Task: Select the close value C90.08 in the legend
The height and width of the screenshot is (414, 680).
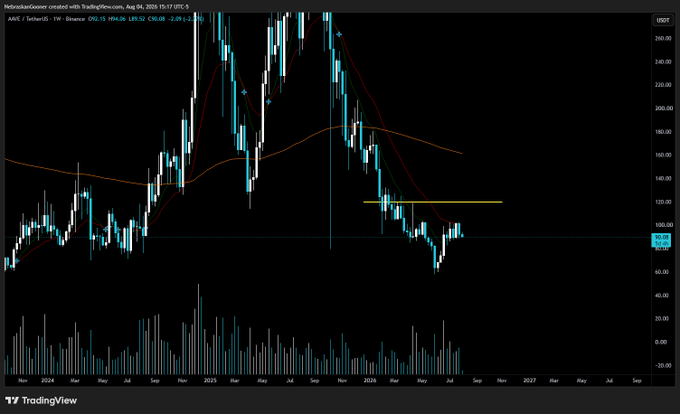Action: pyautogui.click(x=156, y=19)
